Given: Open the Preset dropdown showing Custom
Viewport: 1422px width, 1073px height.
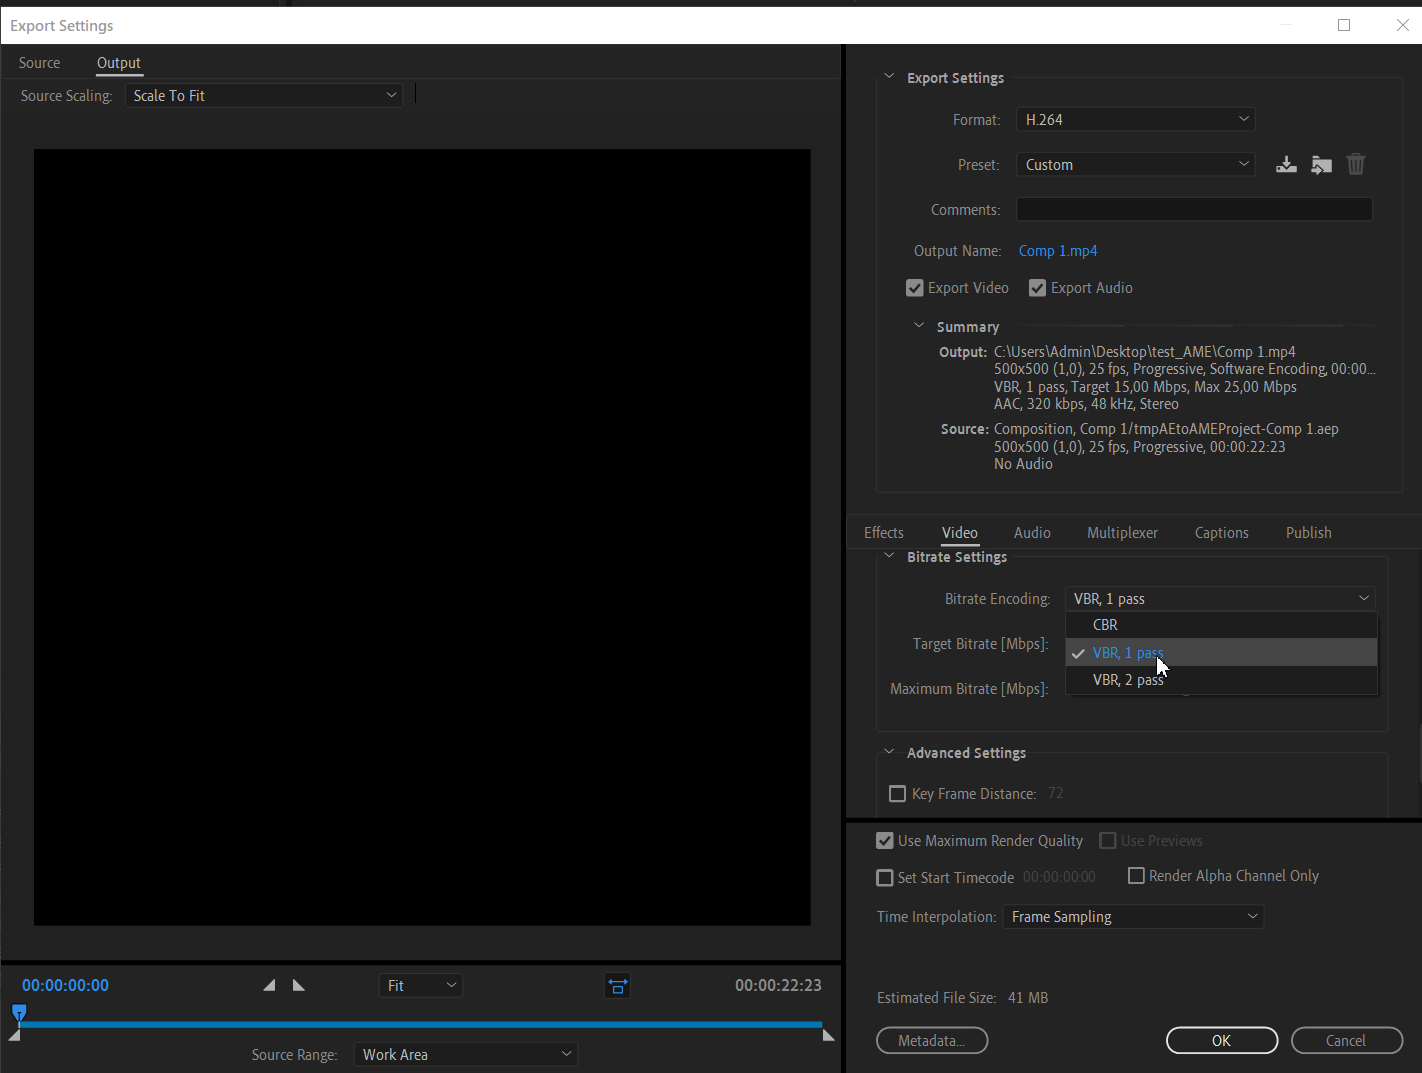Looking at the screenshot, I should 1135,165.
